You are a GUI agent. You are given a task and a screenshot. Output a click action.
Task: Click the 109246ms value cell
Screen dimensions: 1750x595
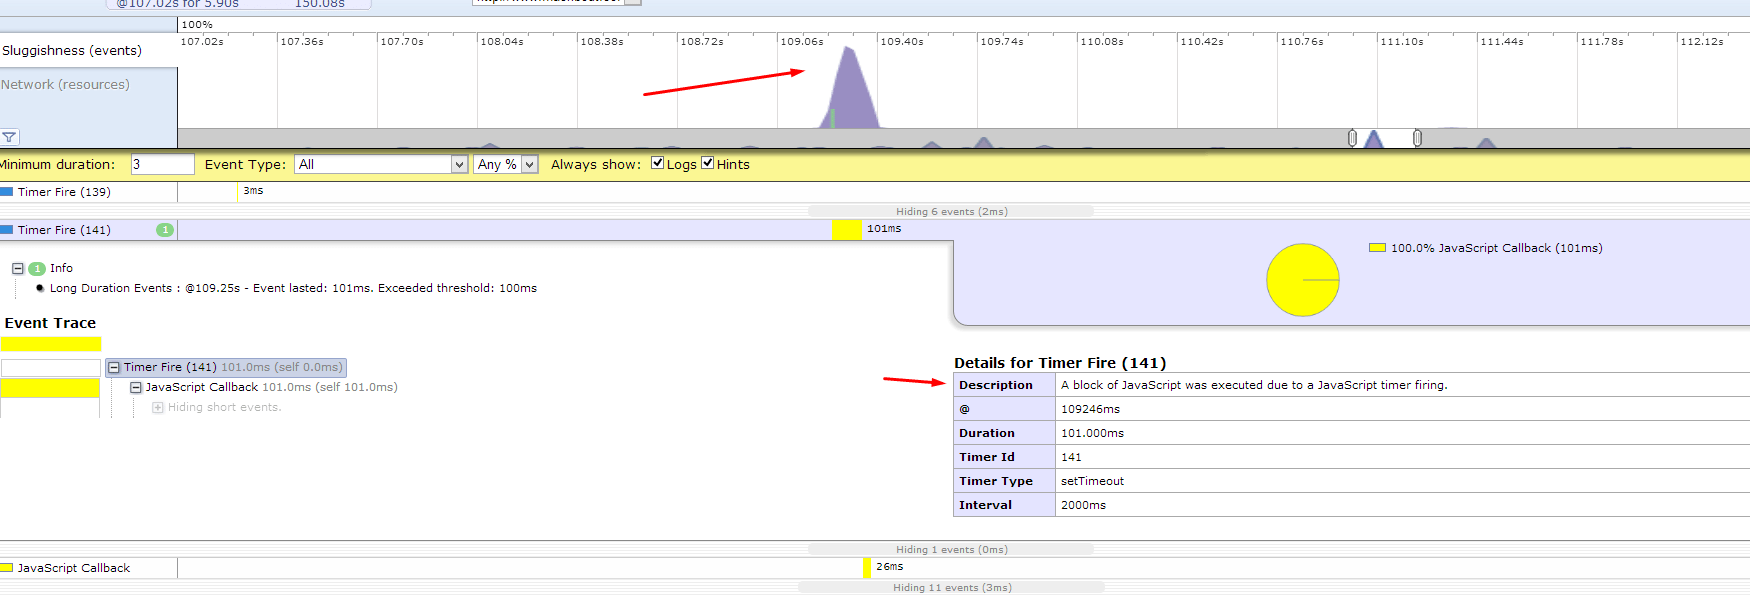[1402, 409]
